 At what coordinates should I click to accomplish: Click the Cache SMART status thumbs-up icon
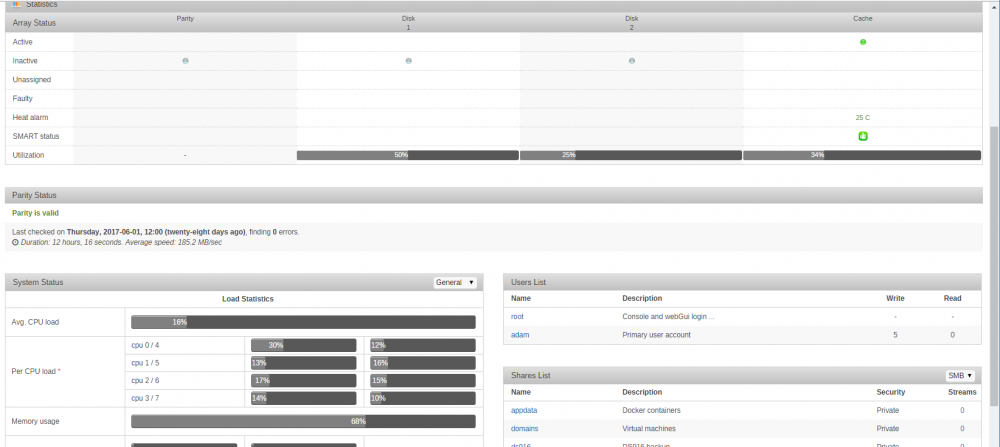[x=863, y=136]
